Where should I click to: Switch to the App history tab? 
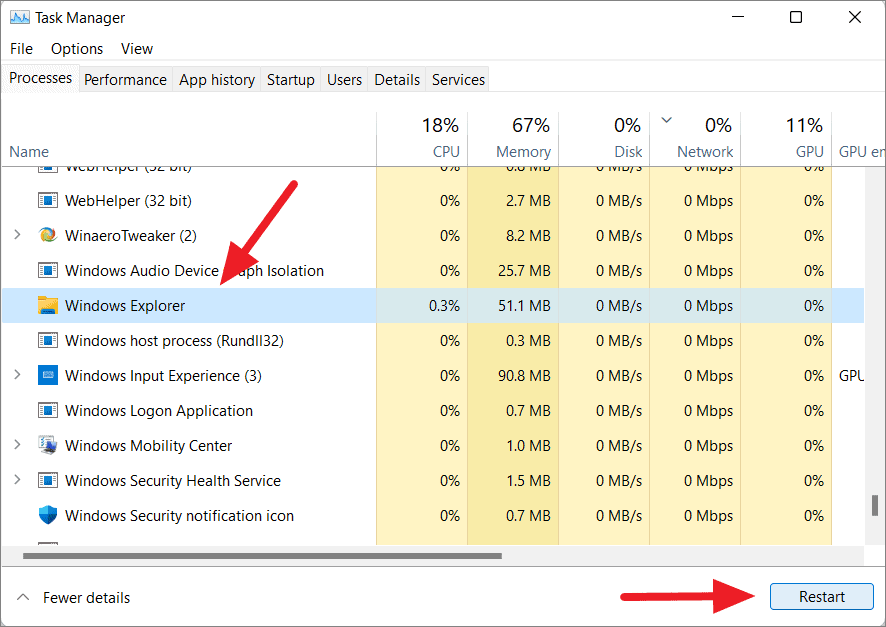point(217,80)
